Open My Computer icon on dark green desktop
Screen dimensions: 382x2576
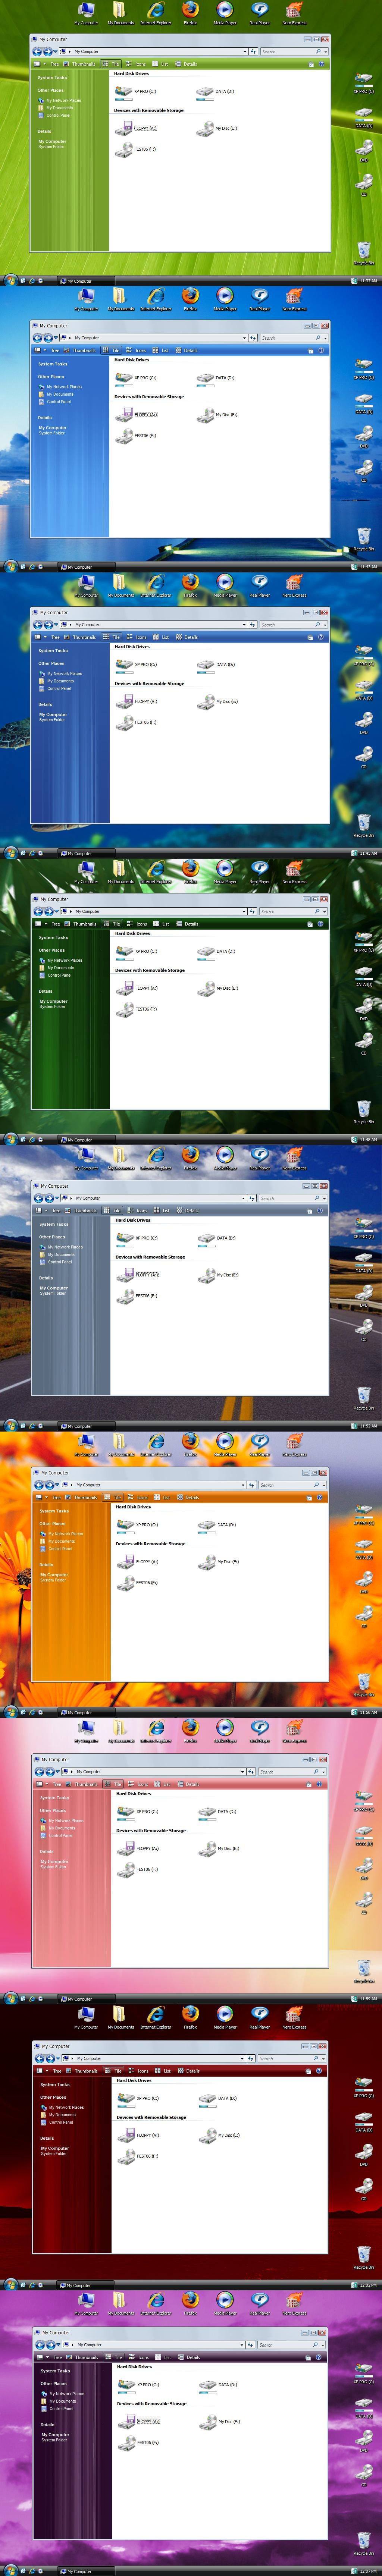pyautogui.click(x=87, y=871)
